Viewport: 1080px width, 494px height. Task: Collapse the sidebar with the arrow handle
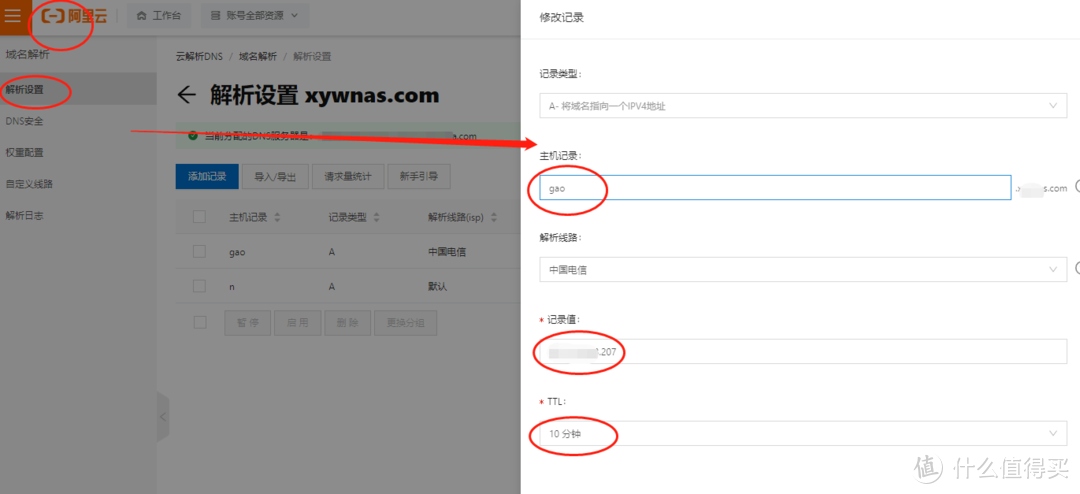click(163, 417)
